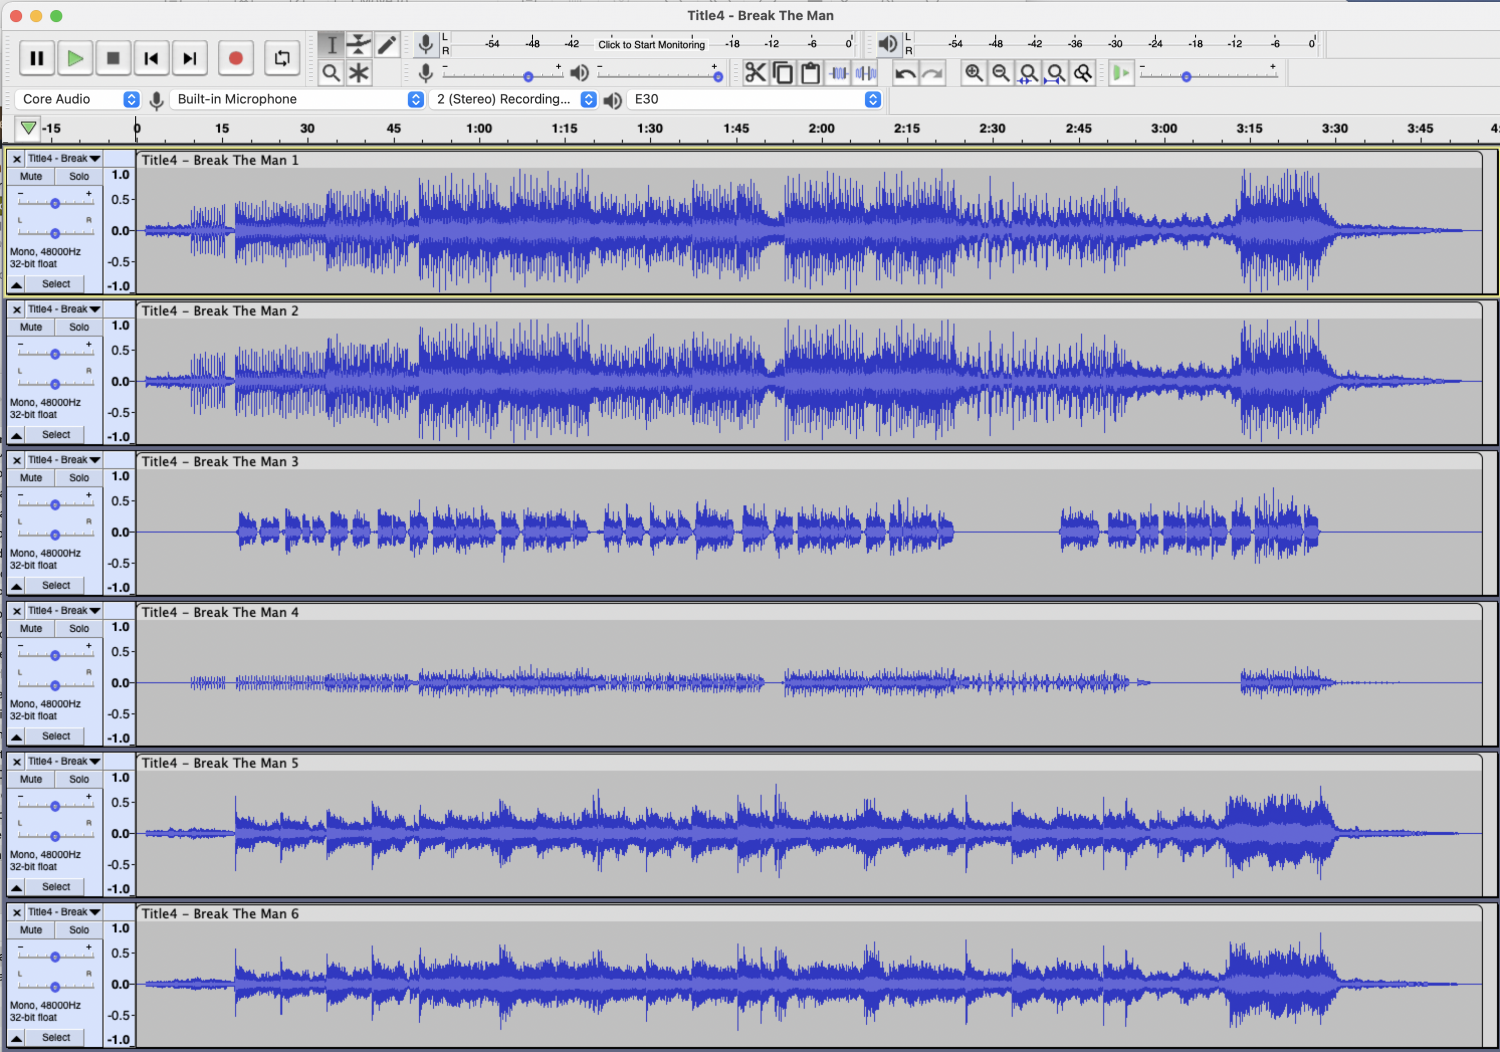Image resolution: width=1500 pixels, height=1052 pixels.
Task: Select the Multi-tool asterisk icon
Action: pyautogui.click(x=358, y=73)
